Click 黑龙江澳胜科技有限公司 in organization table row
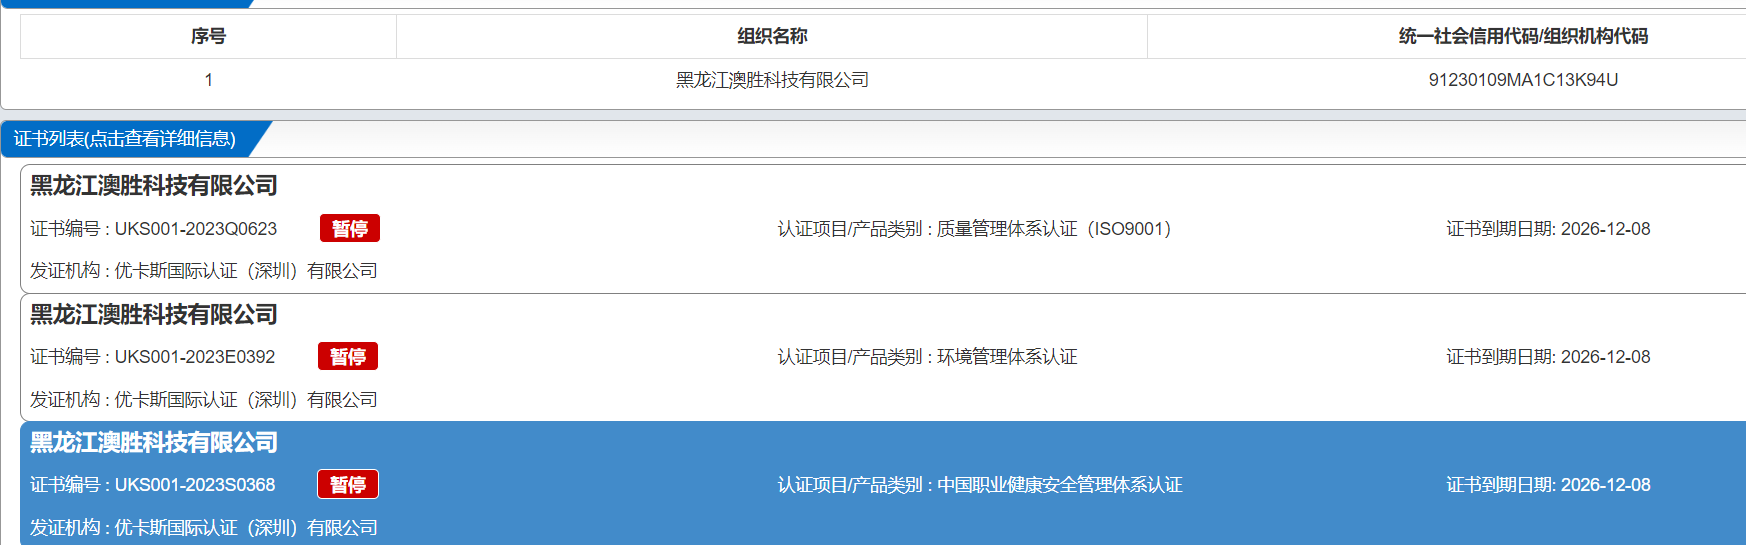Screen dimensions: 1746x545 [x=772, y=80]
